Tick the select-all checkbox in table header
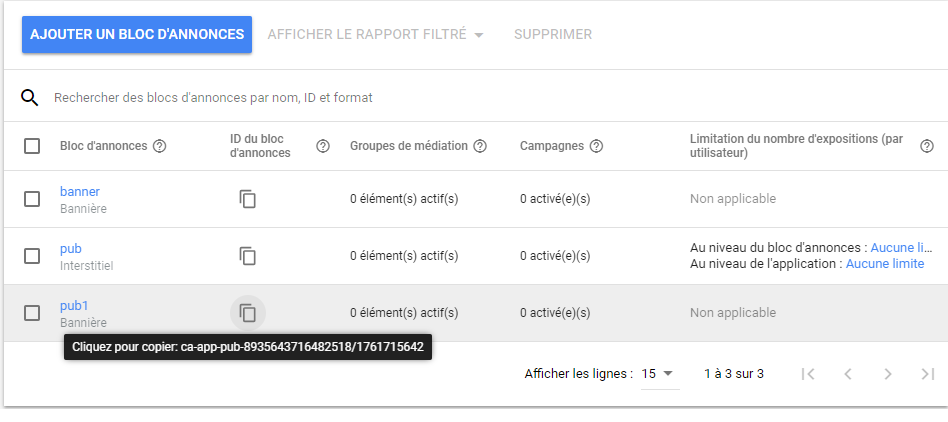This screenshot has height=422, width=948. point(32,146)
